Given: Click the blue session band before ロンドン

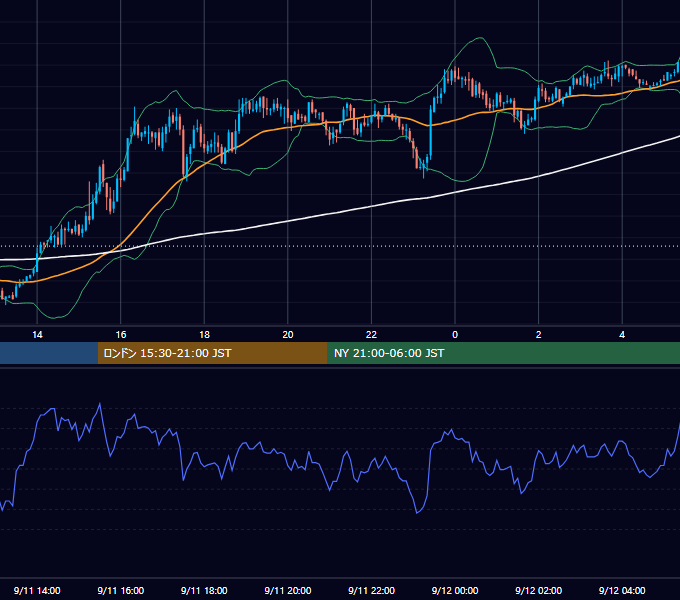Looking at the screenshot, I should pyautogui.click(x=49, y=353).
